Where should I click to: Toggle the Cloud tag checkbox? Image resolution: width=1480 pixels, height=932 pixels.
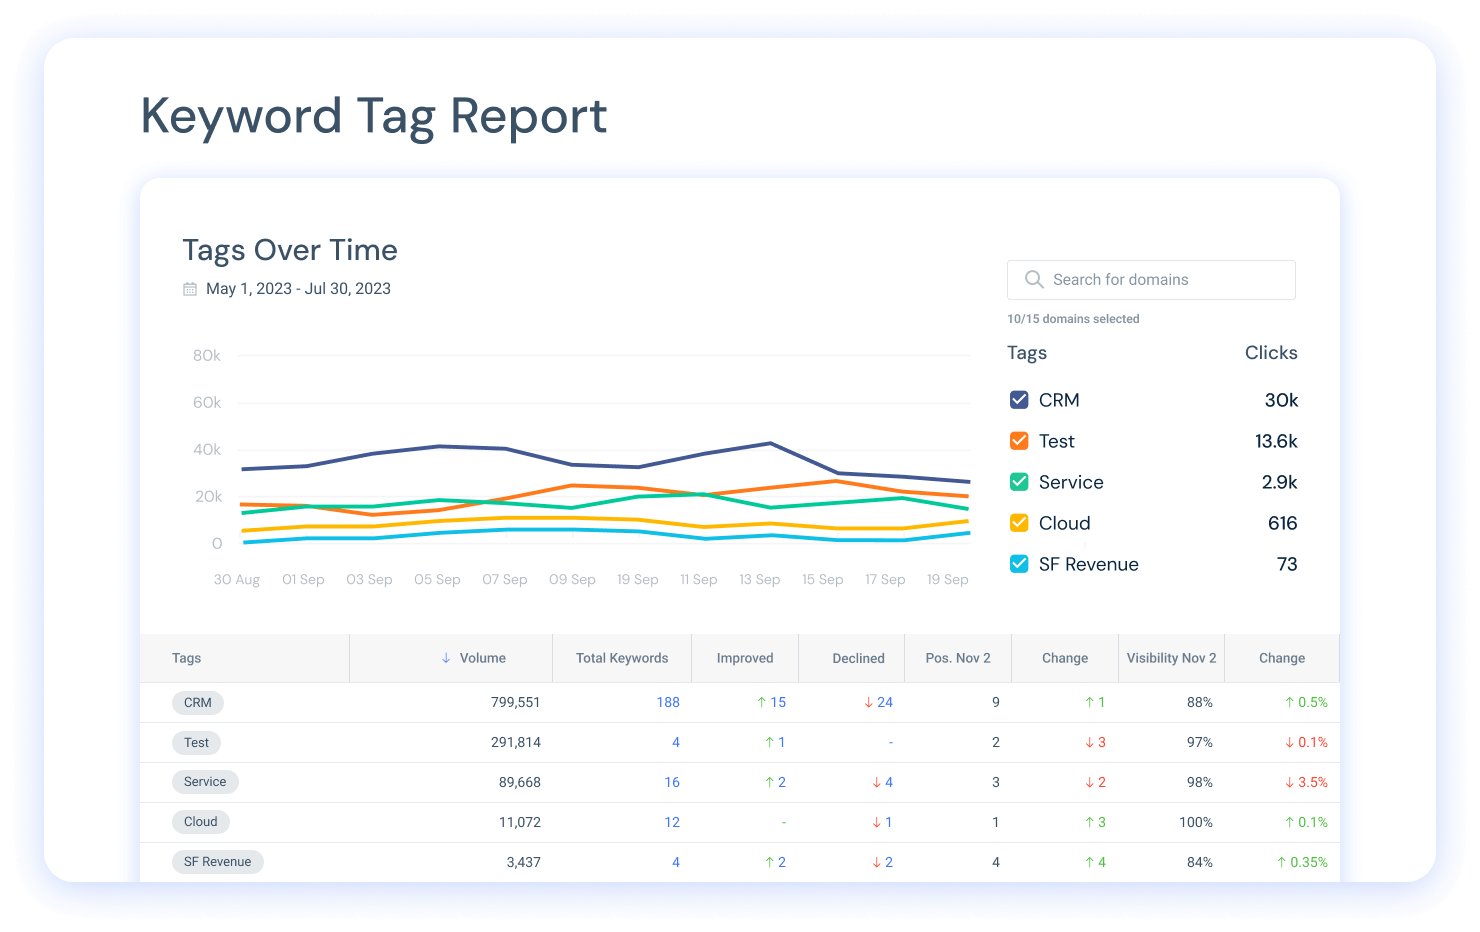1019,523
